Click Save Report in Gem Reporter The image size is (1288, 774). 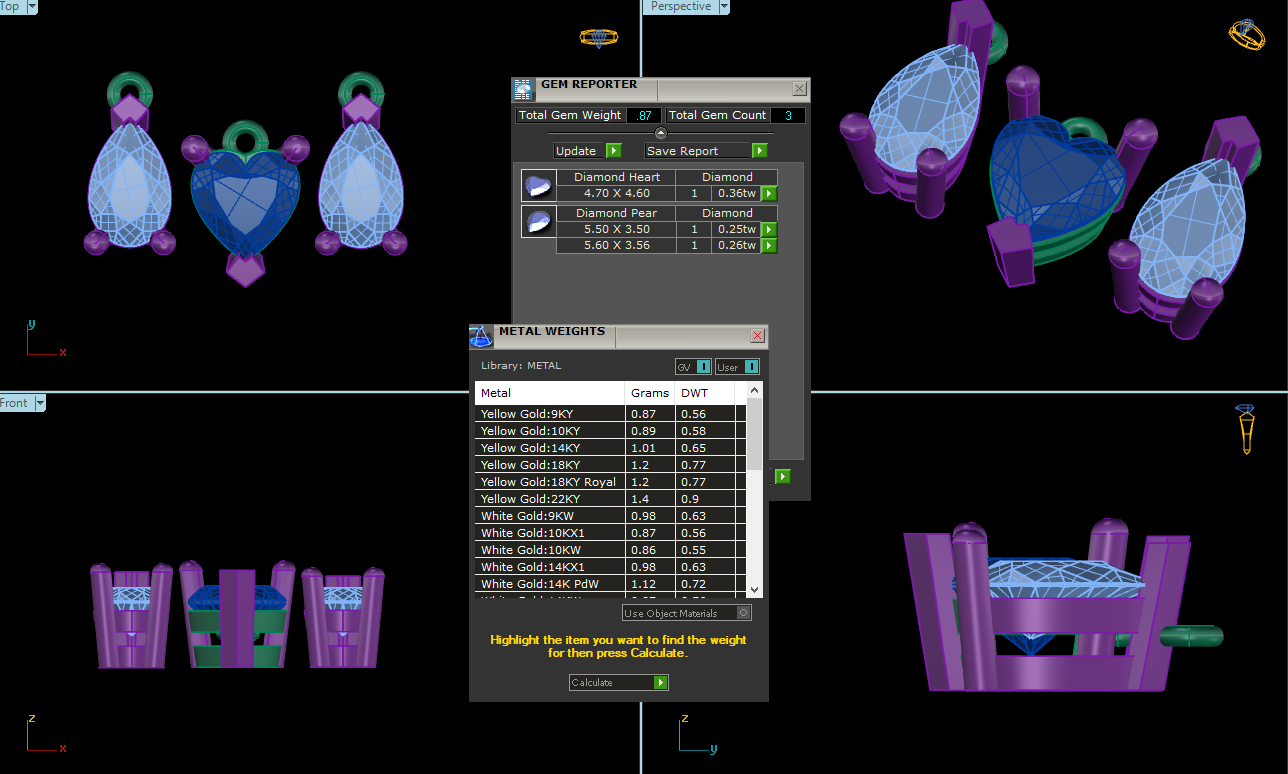(x=706, y=151)
